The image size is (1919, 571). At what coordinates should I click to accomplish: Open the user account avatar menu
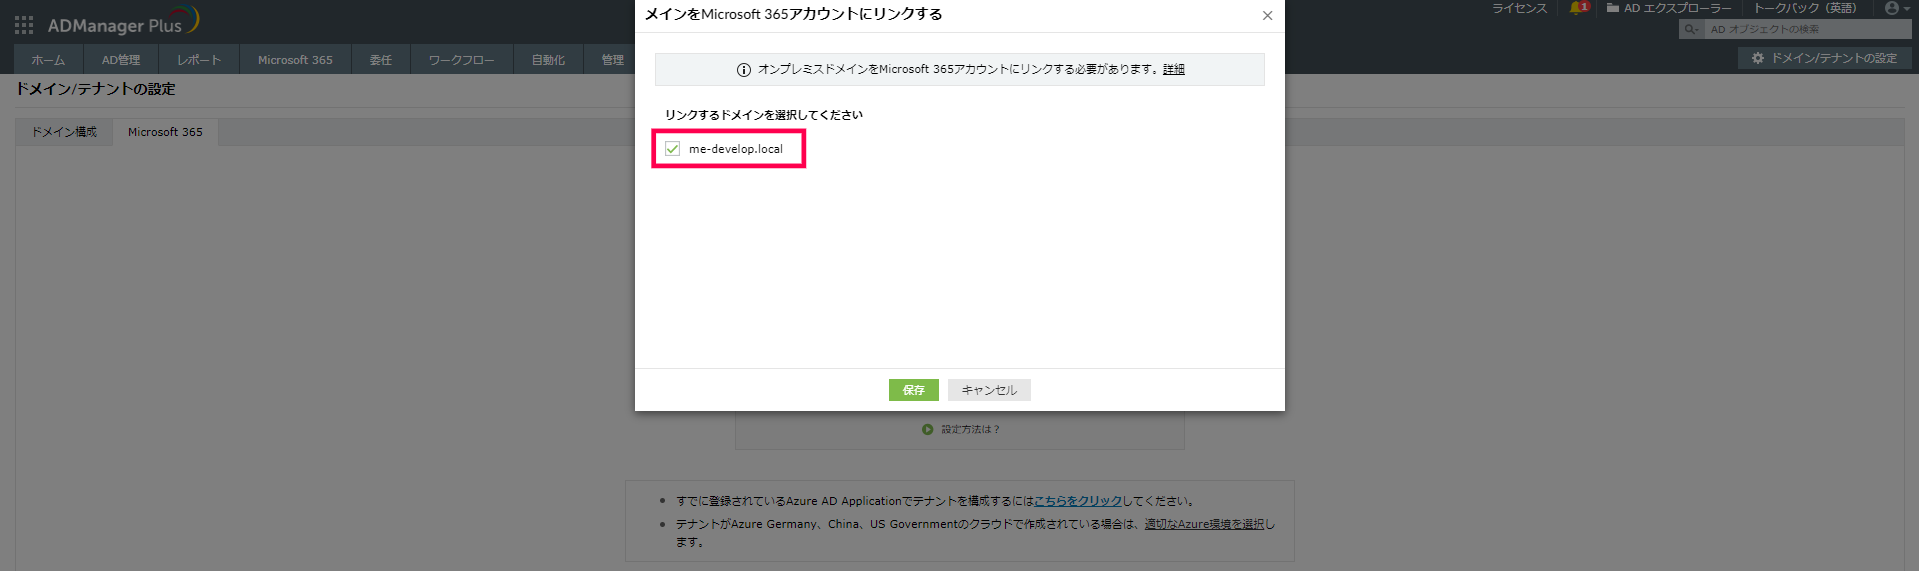[1897, 8]
